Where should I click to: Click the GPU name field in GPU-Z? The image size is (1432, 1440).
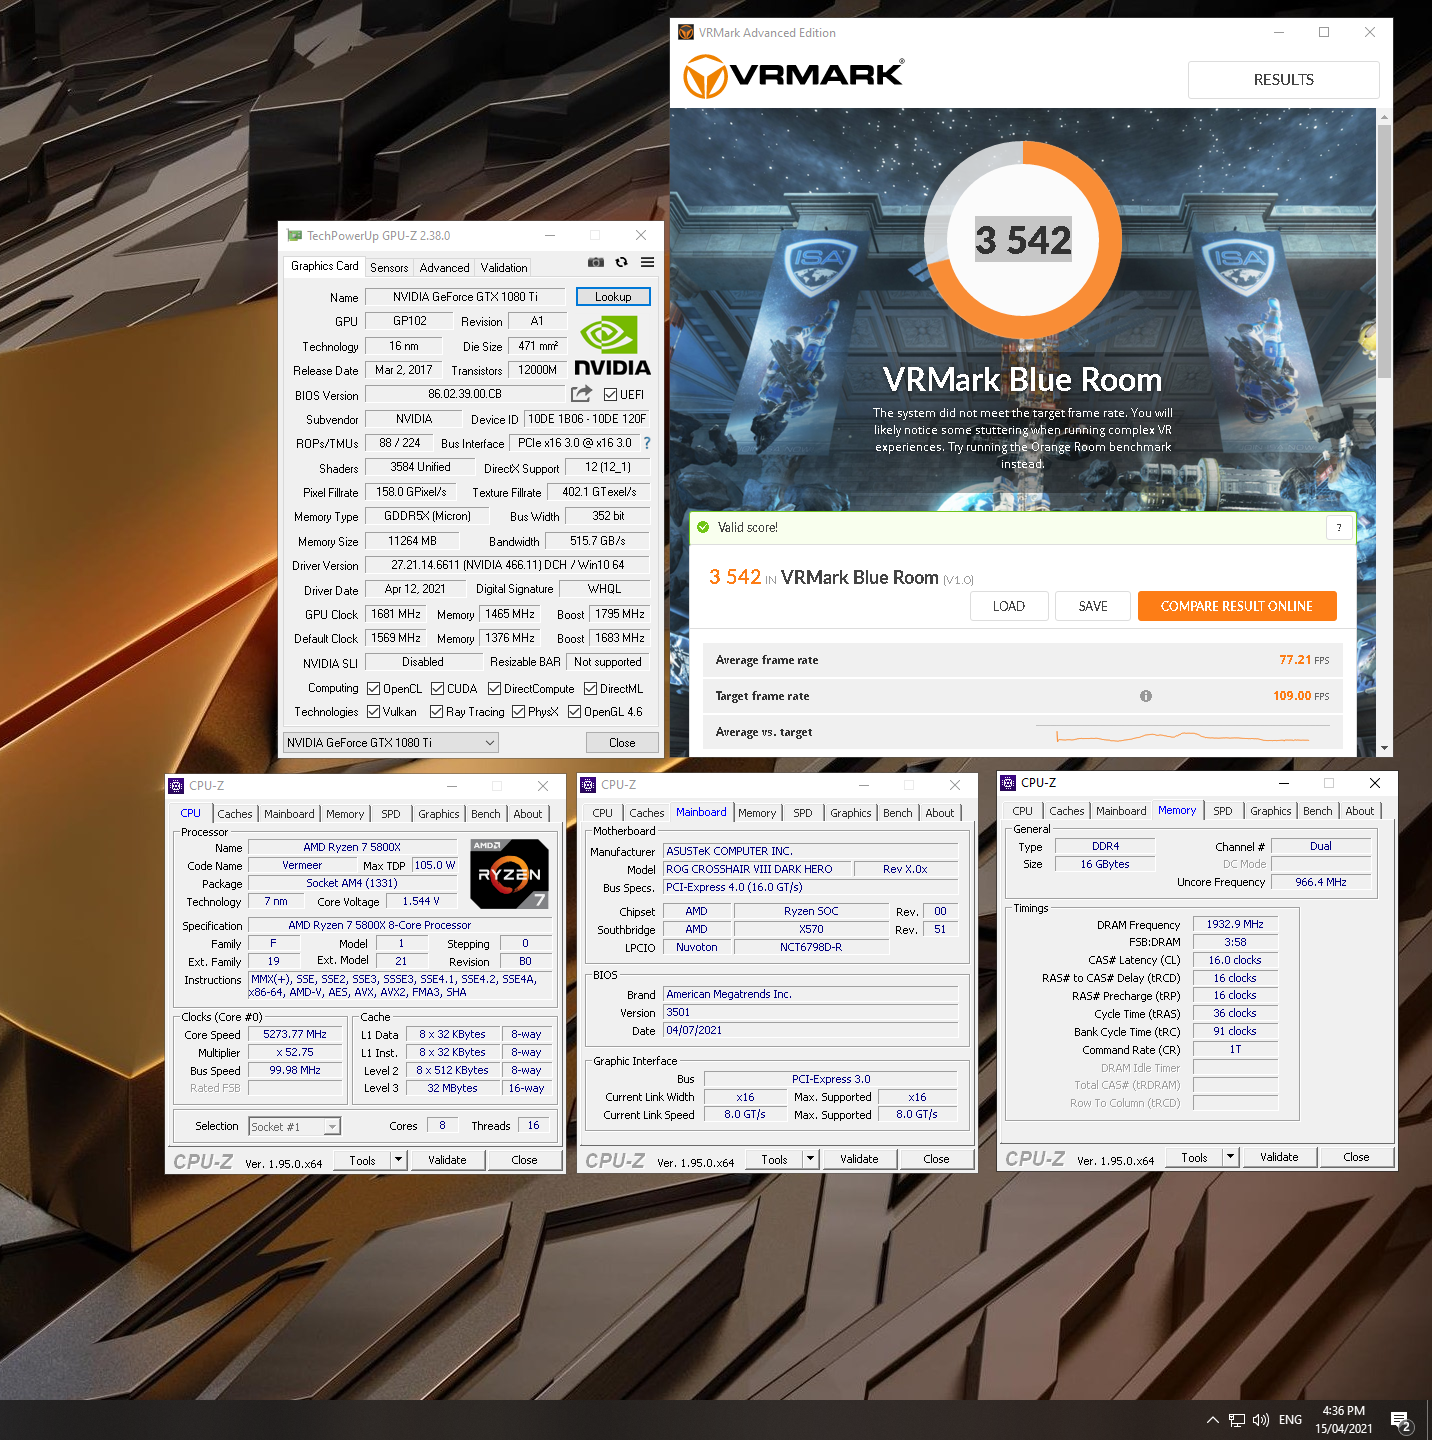point(465,297)
